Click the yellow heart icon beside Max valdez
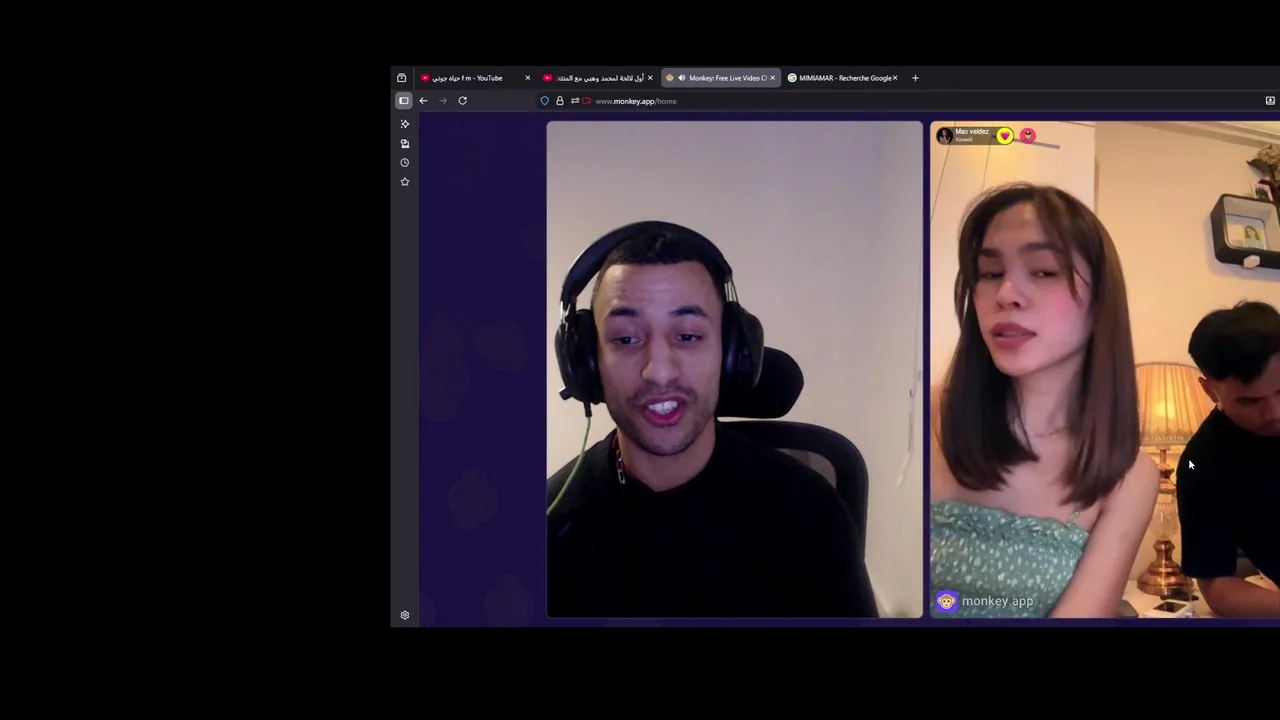Screen dimensions: 1280x720 [1004, 136]
